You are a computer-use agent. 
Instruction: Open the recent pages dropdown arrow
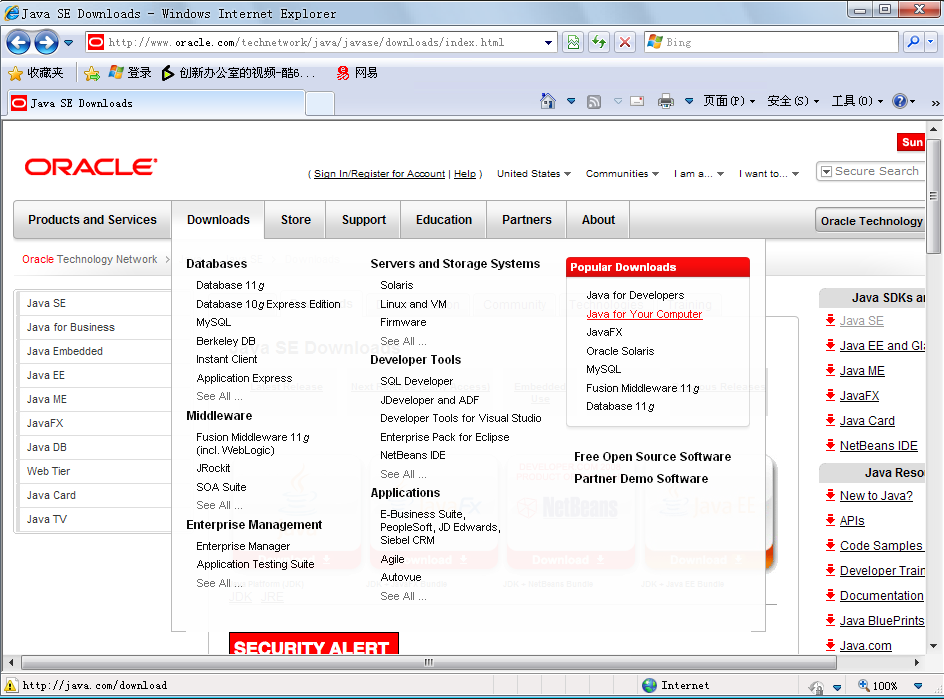coord(69,43)
